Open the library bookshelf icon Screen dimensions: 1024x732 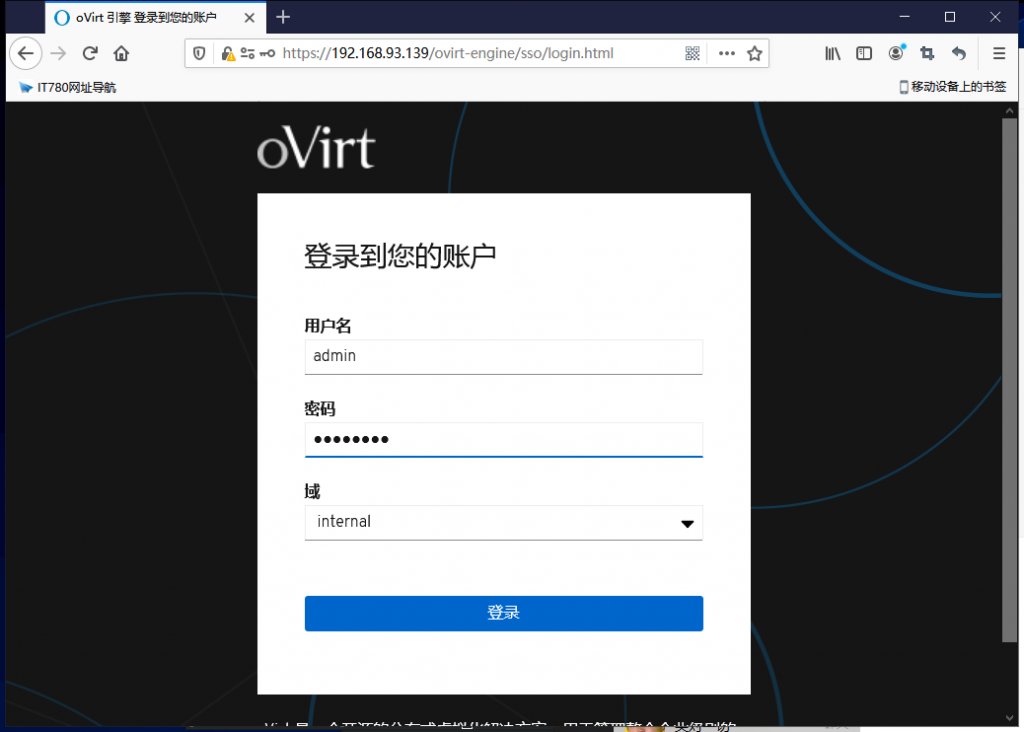(833, 53)
